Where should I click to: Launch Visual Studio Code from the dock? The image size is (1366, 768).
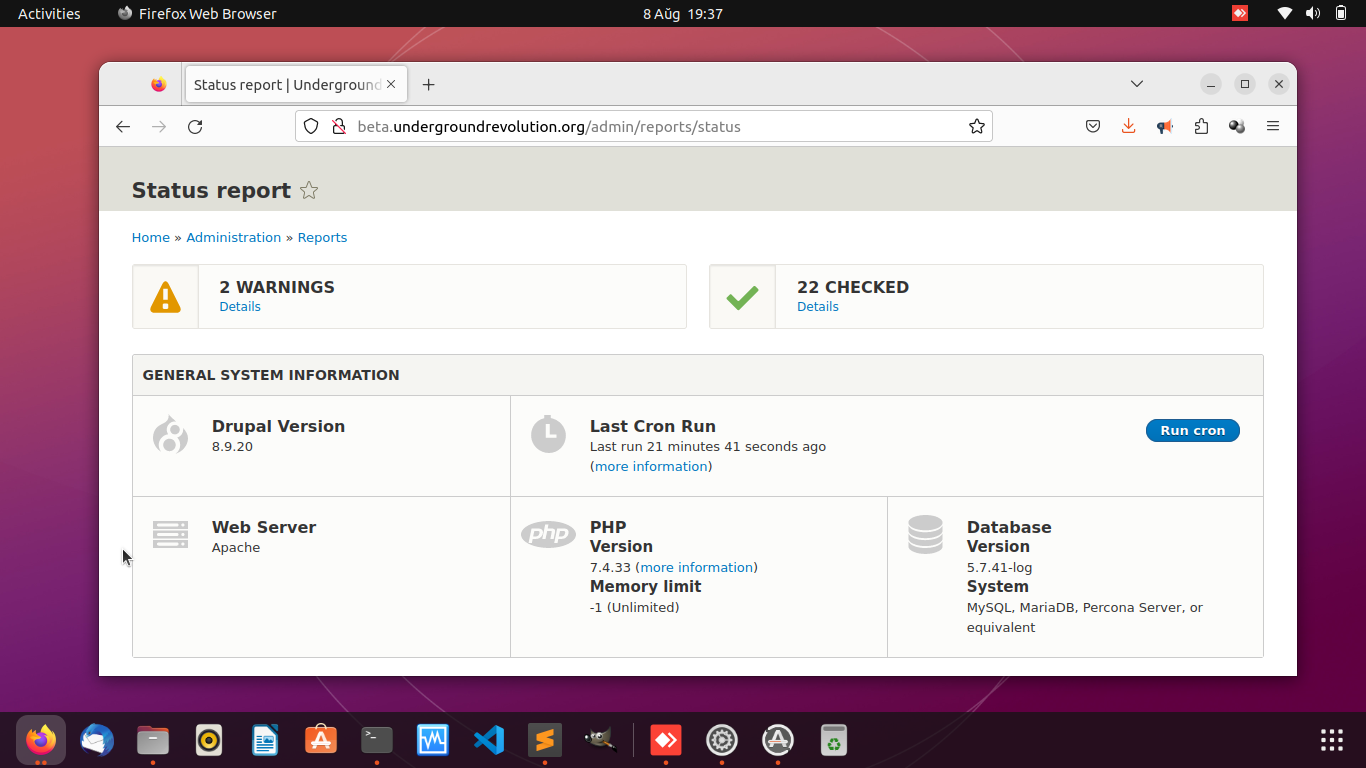click(x=489, y=740)
